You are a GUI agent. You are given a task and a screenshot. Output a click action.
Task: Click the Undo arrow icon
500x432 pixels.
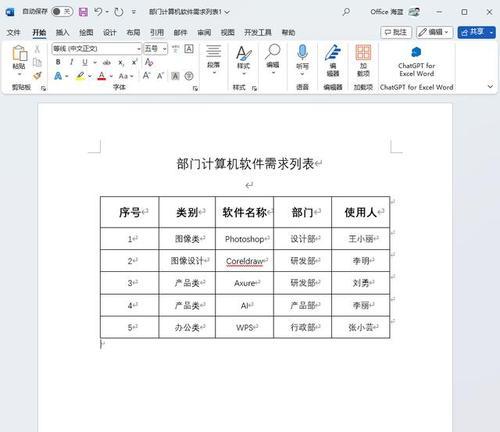98,12
